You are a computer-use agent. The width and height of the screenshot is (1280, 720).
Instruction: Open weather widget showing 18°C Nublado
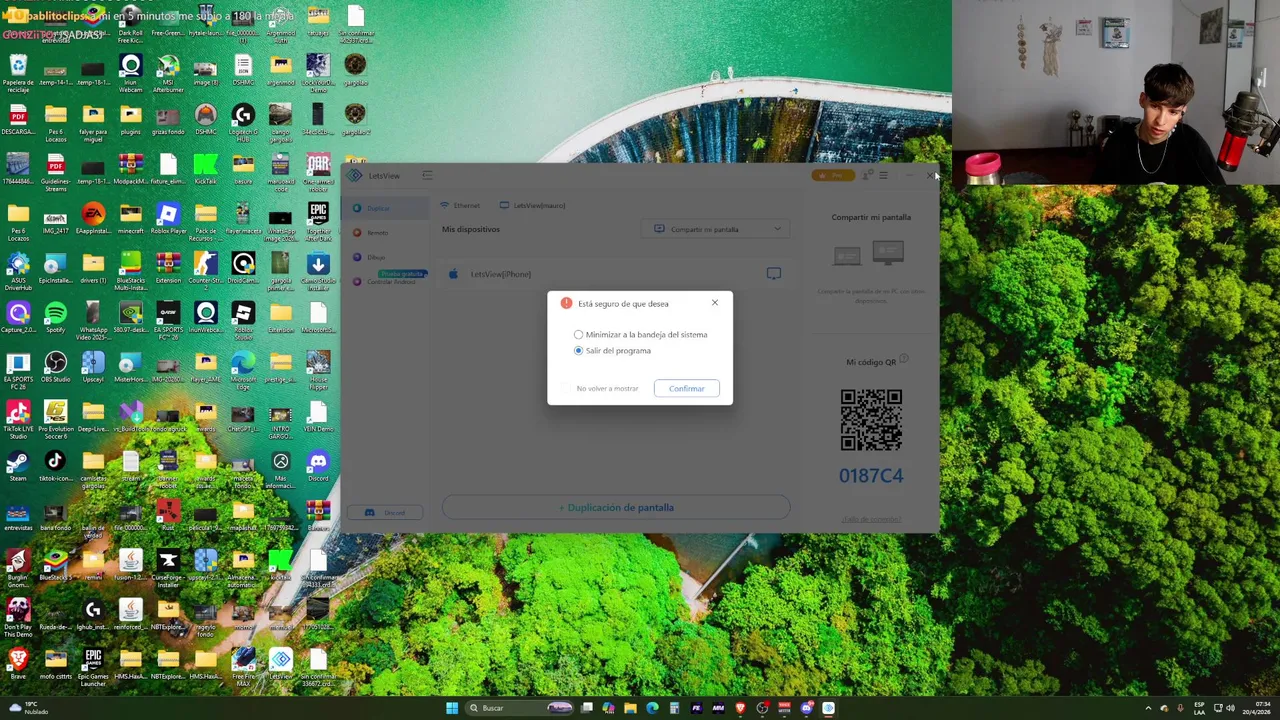[x=28, y=708]
